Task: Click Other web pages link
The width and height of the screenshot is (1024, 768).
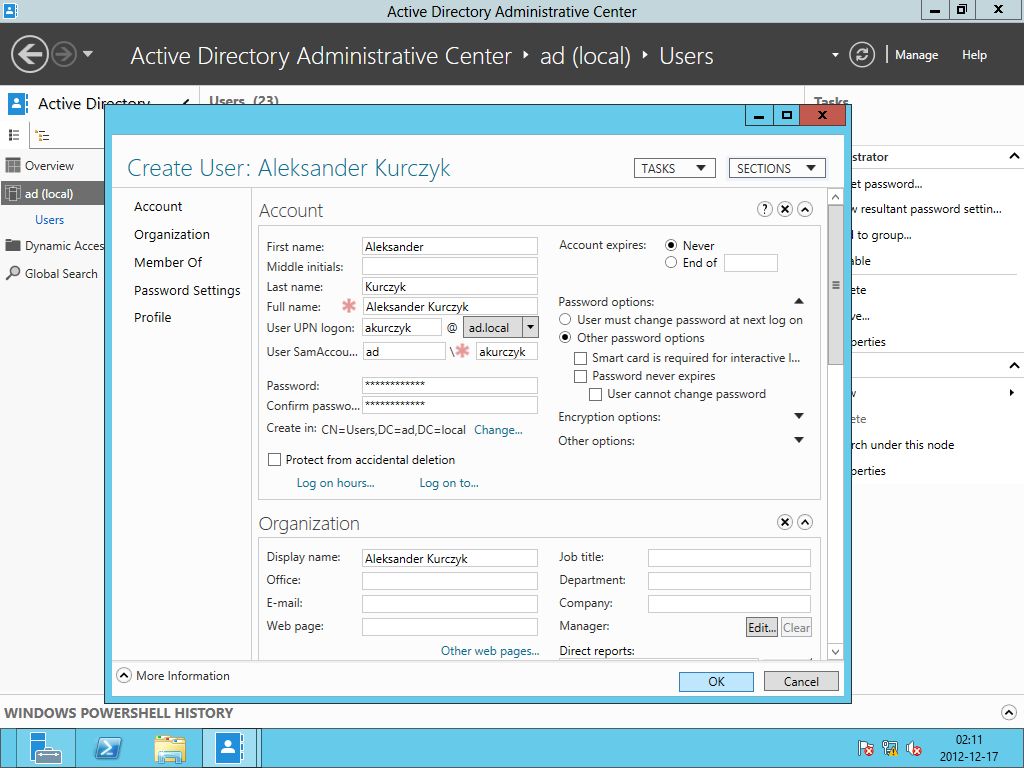Action: pyautogui.click(x=490, y=650)
